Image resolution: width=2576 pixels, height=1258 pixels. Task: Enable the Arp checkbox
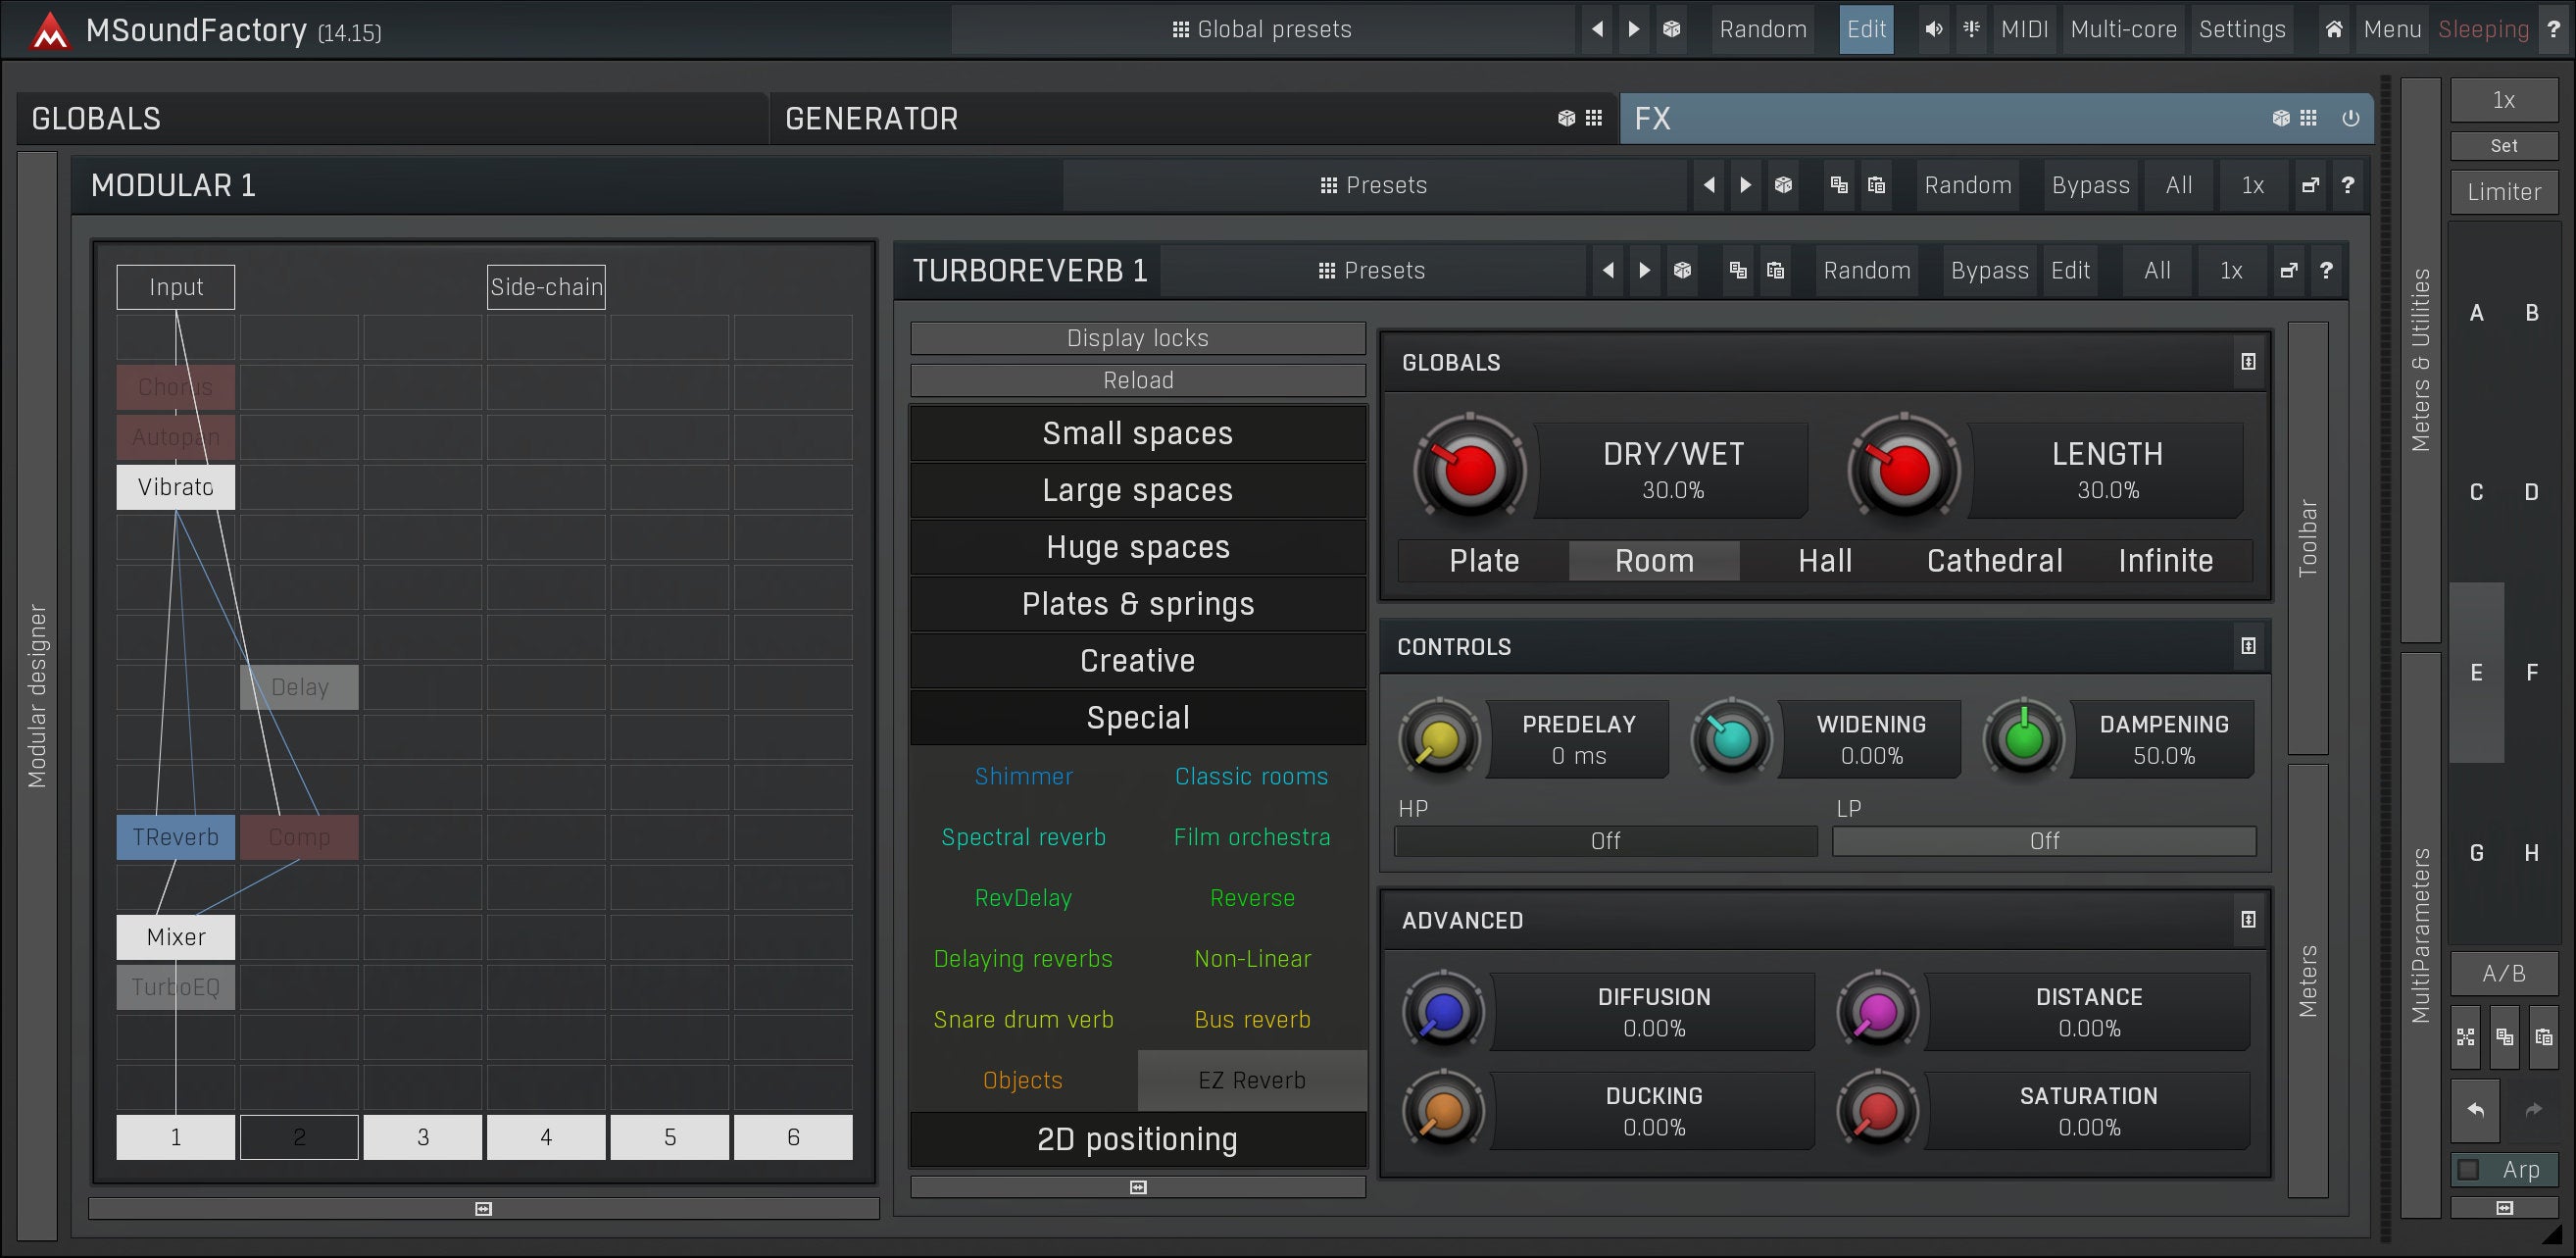(x=2469, y=1169)
